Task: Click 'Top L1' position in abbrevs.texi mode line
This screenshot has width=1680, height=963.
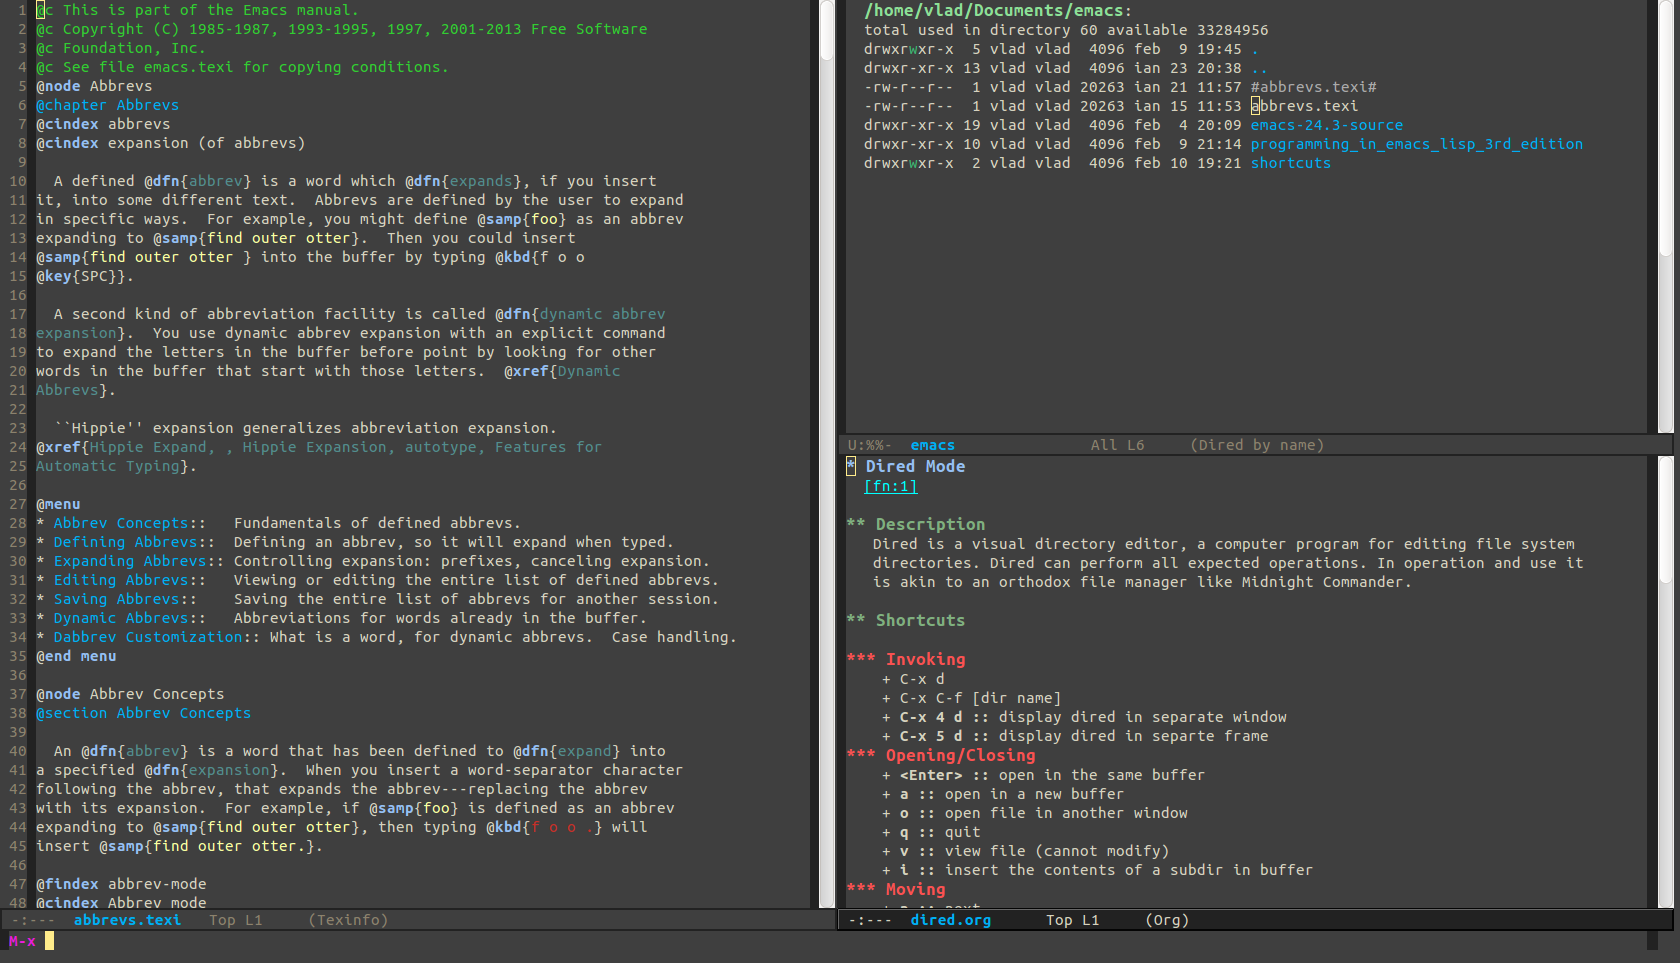Action: (235, 920)
